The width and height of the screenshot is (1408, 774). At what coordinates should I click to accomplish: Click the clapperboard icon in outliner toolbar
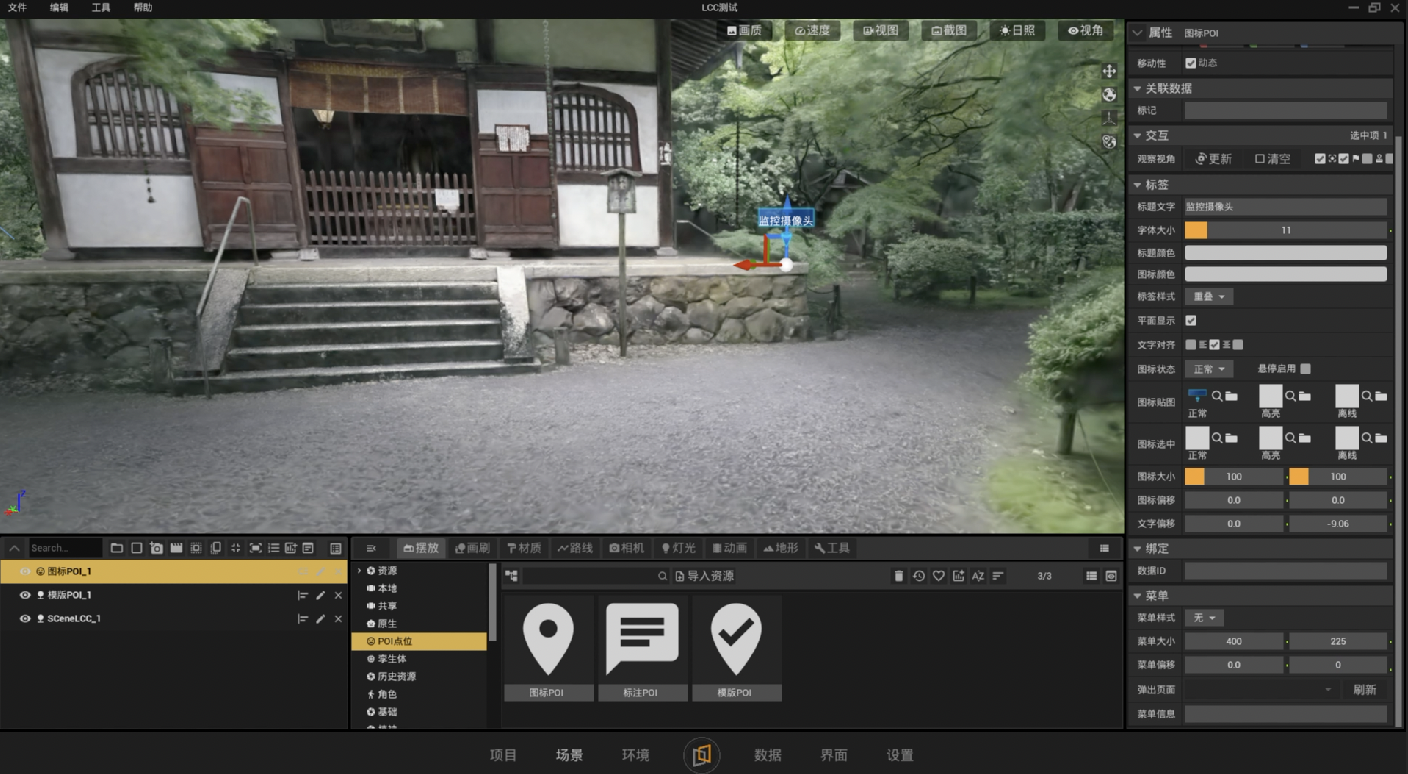176,548
